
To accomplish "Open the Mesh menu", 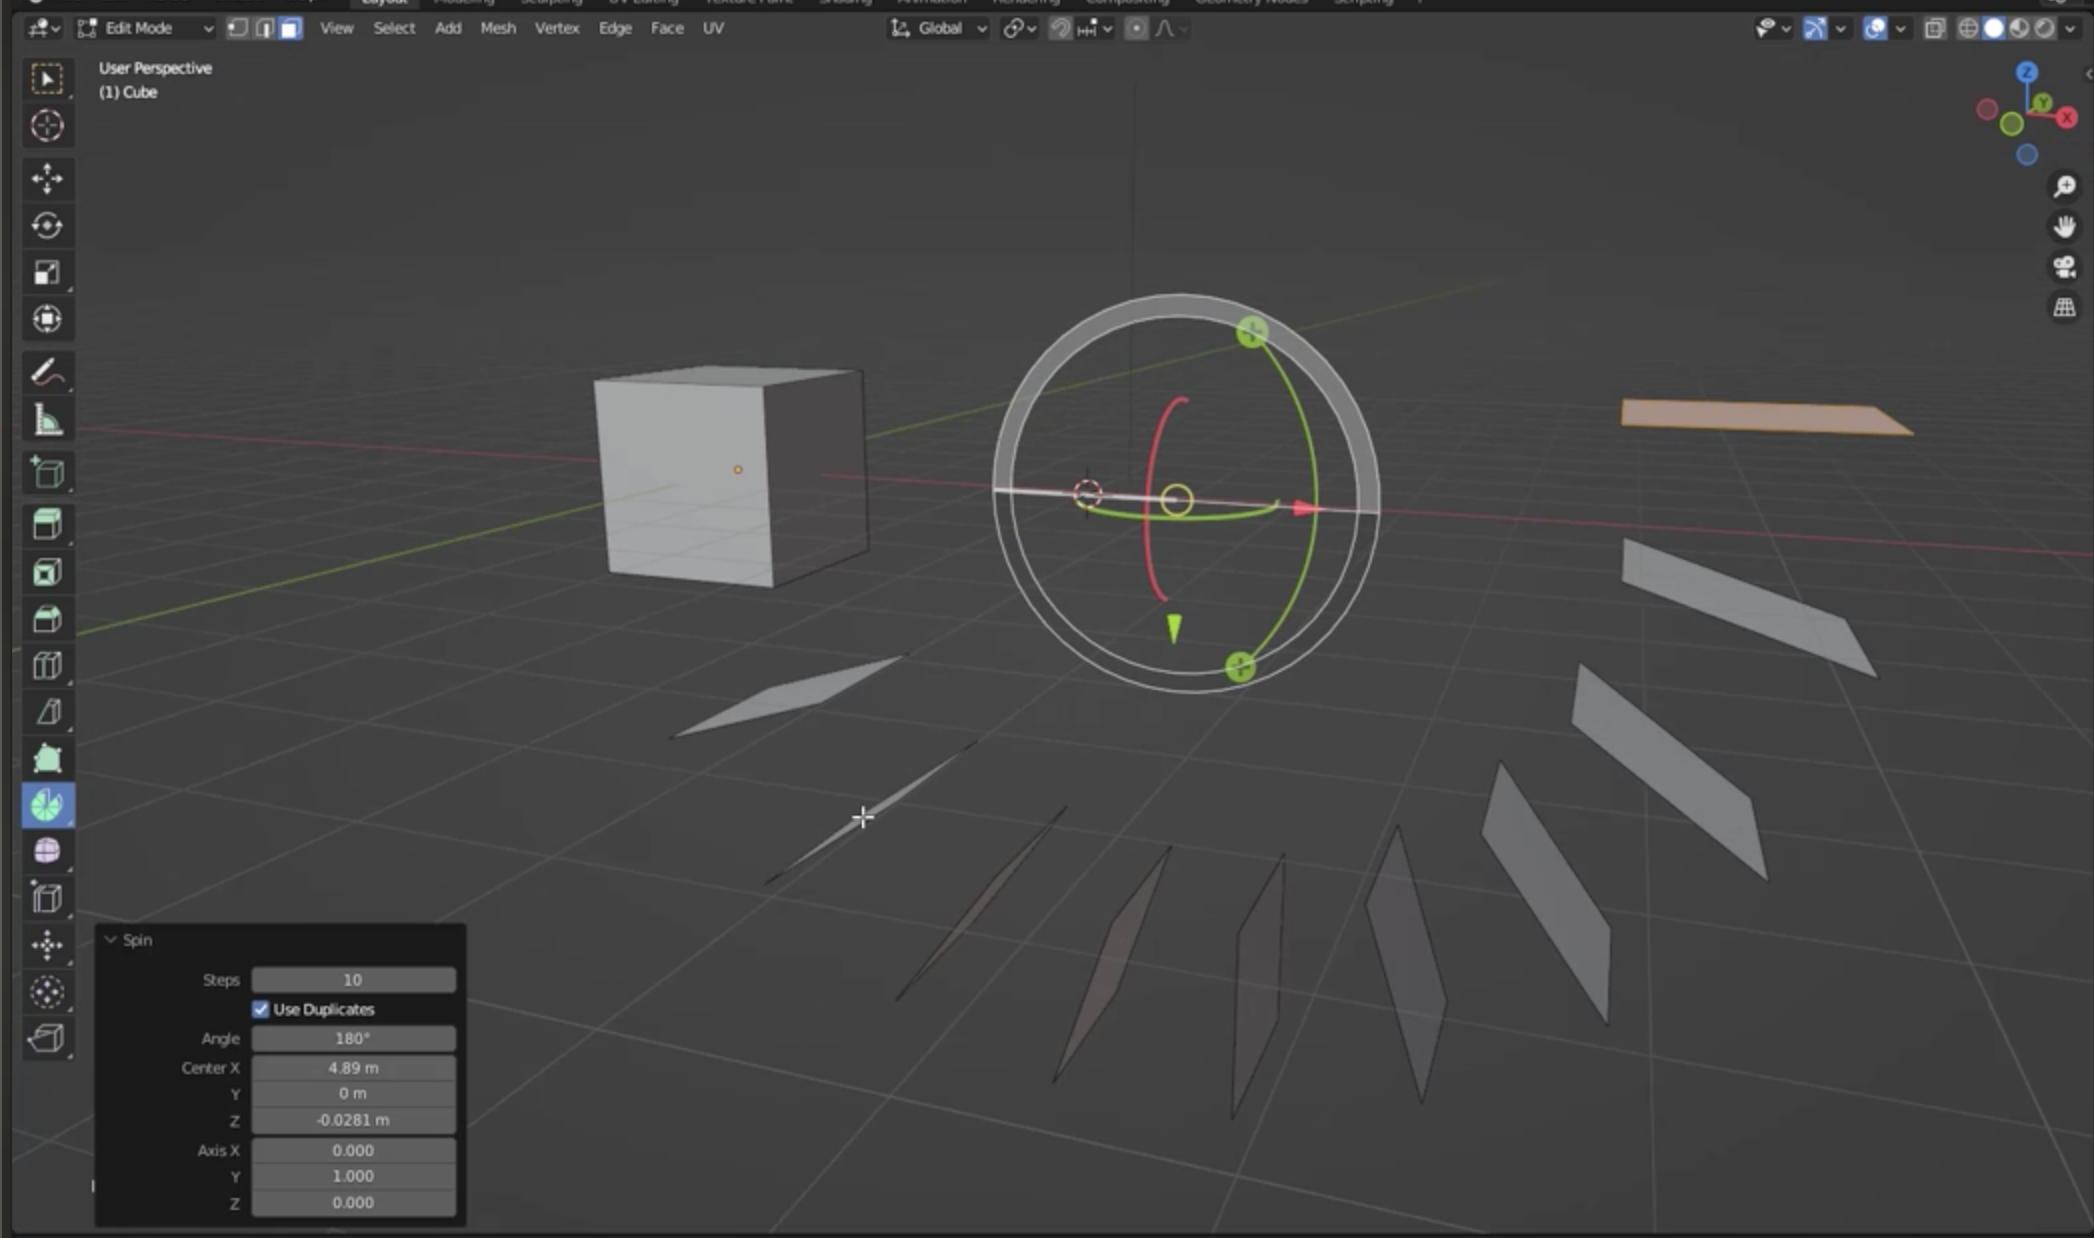I will coord(497,28).
